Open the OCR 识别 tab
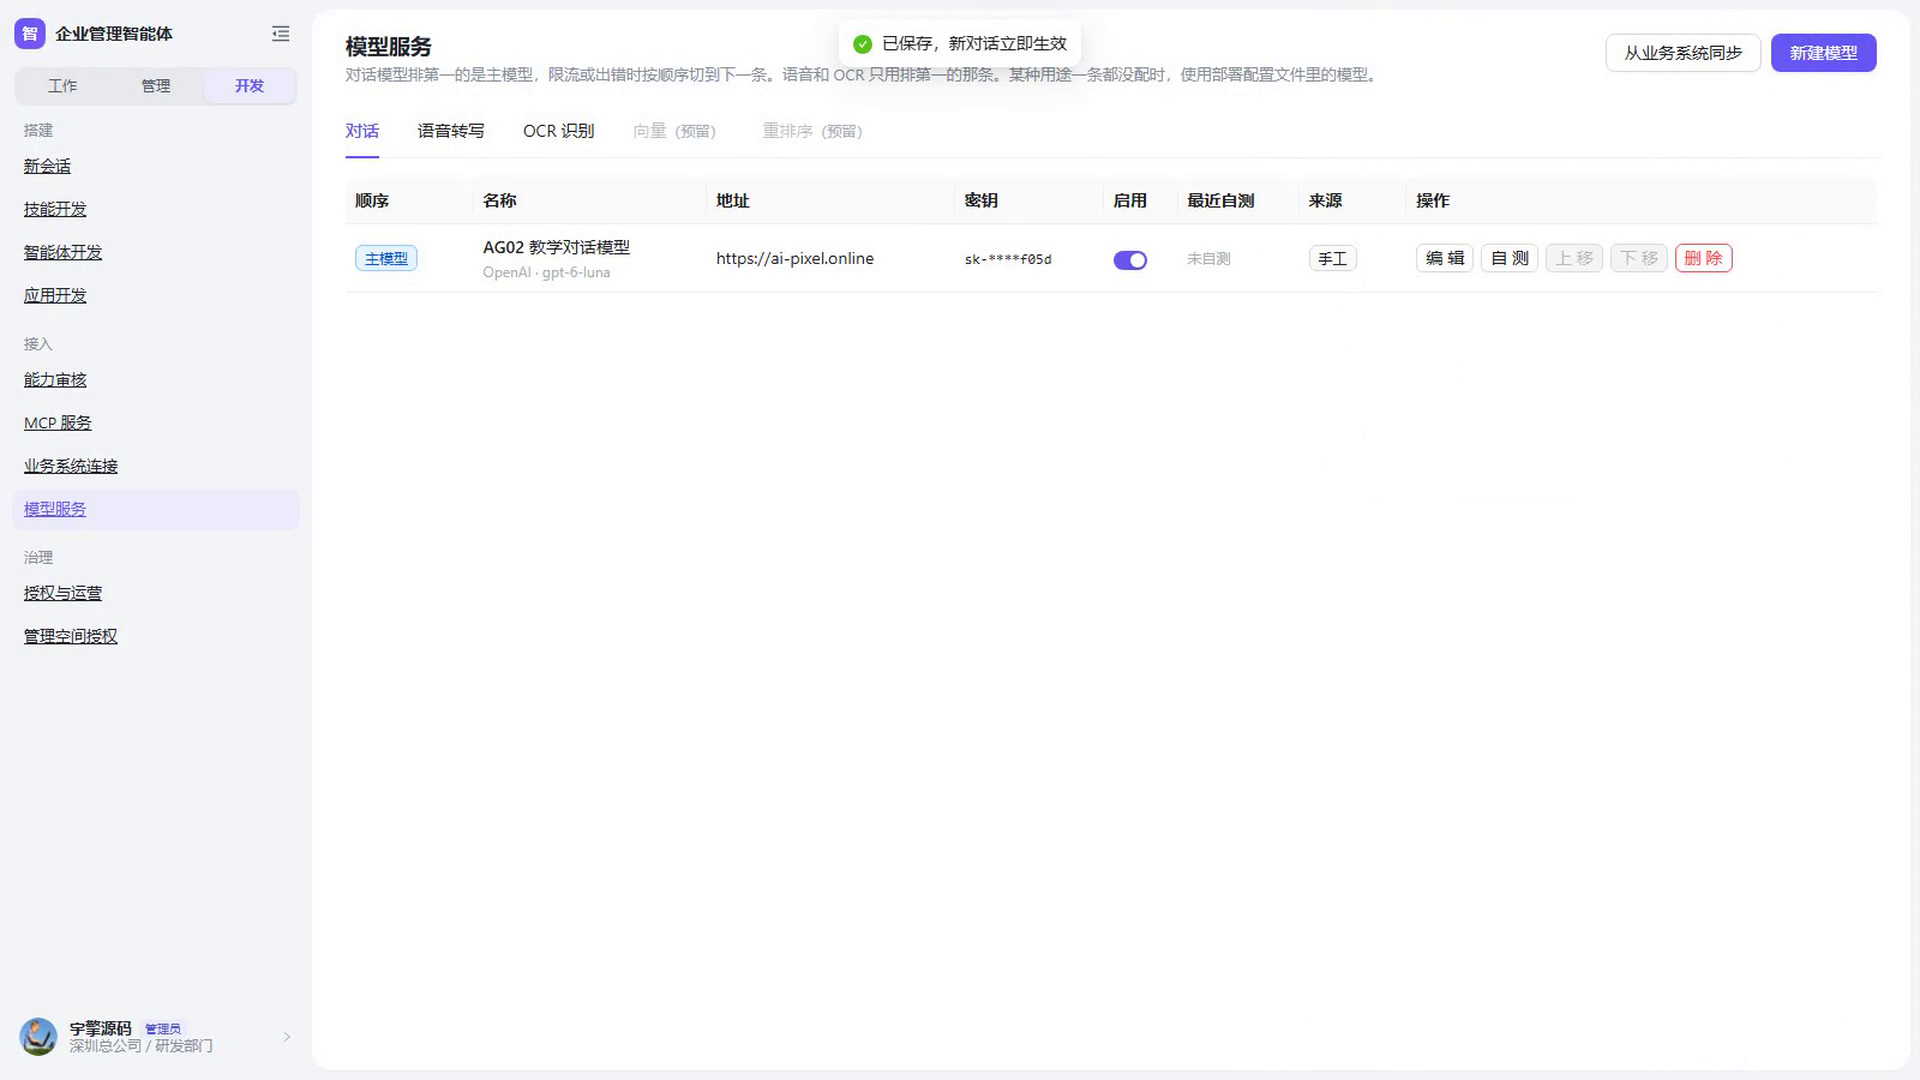The width and height of the screenshot is (1920, 1080). [558, 131]
